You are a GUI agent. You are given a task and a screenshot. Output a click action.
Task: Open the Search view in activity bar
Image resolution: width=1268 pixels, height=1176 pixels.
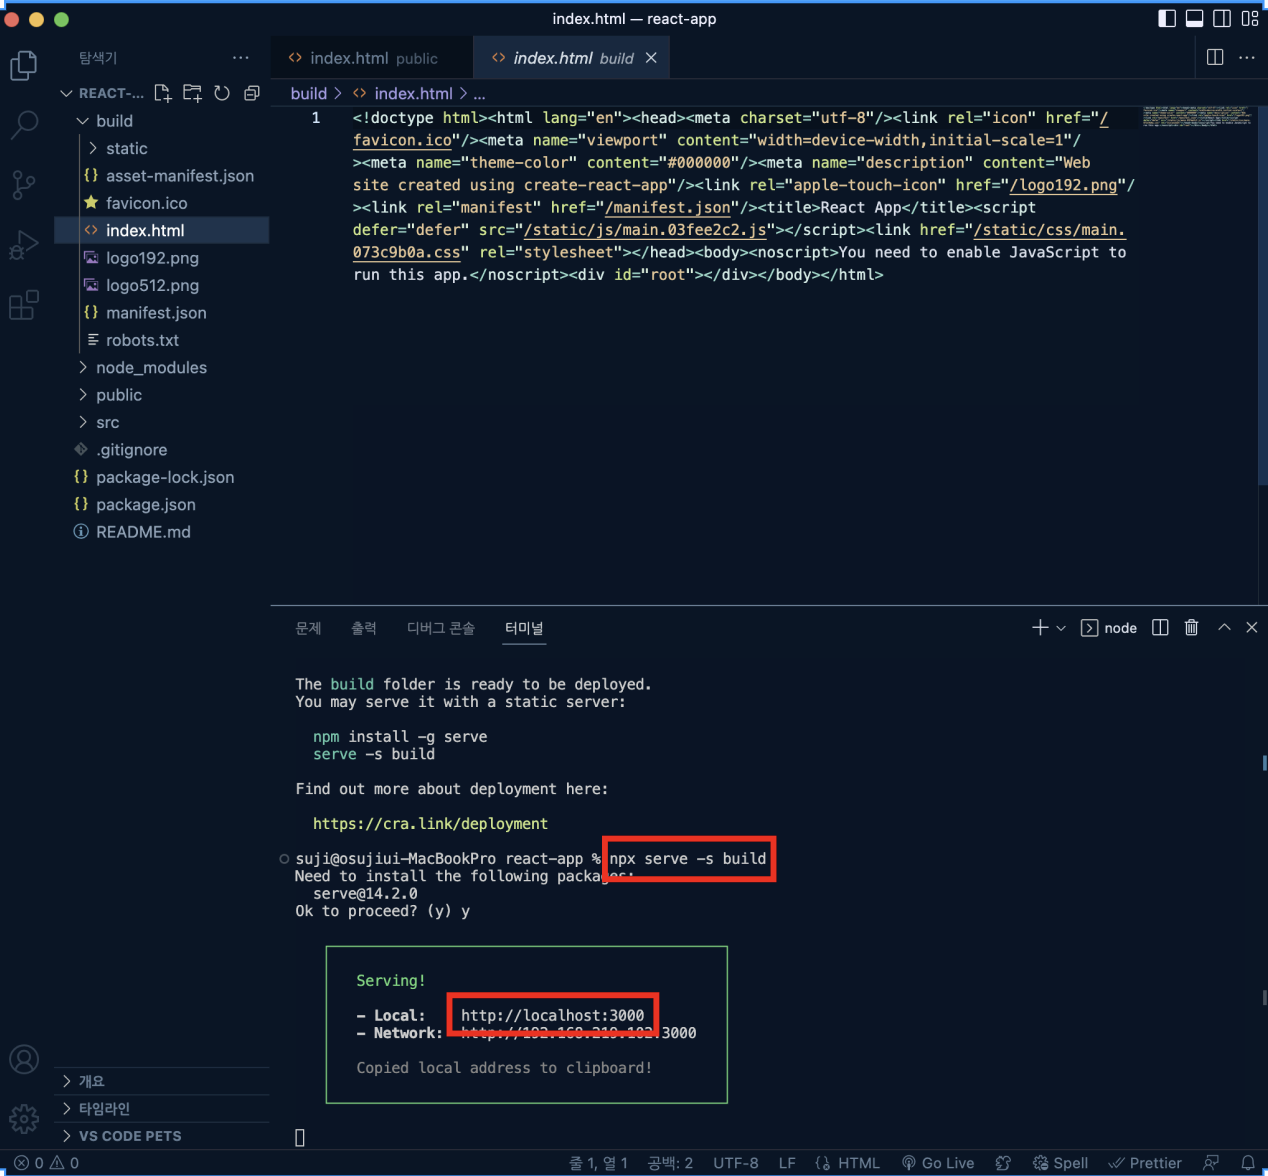pyautogui.click(x=23, y=125)
